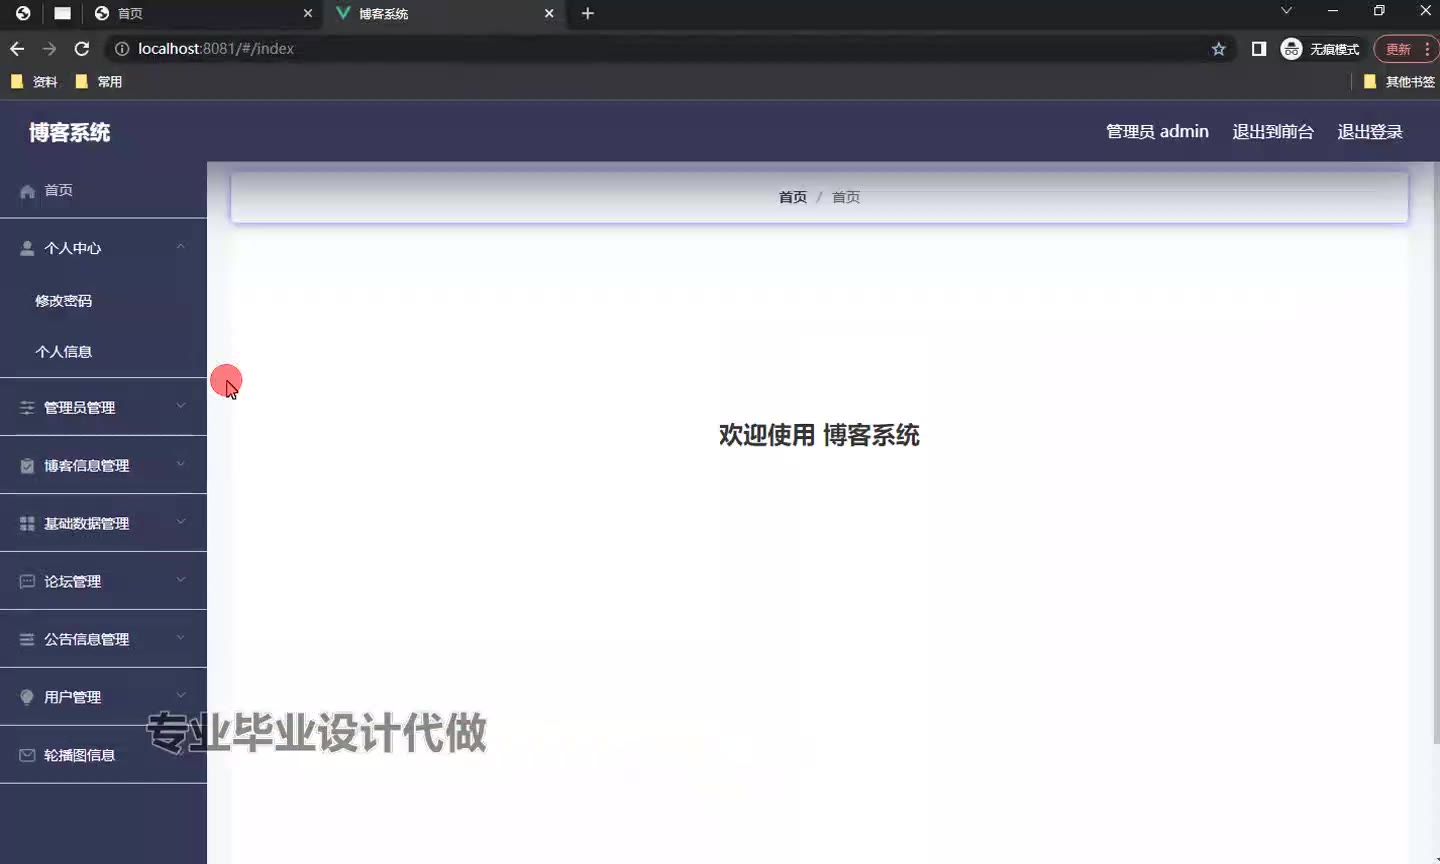Click the site info icon in address bar
The height and width of the screenshot is (864, 1440).
pos(122,49)
